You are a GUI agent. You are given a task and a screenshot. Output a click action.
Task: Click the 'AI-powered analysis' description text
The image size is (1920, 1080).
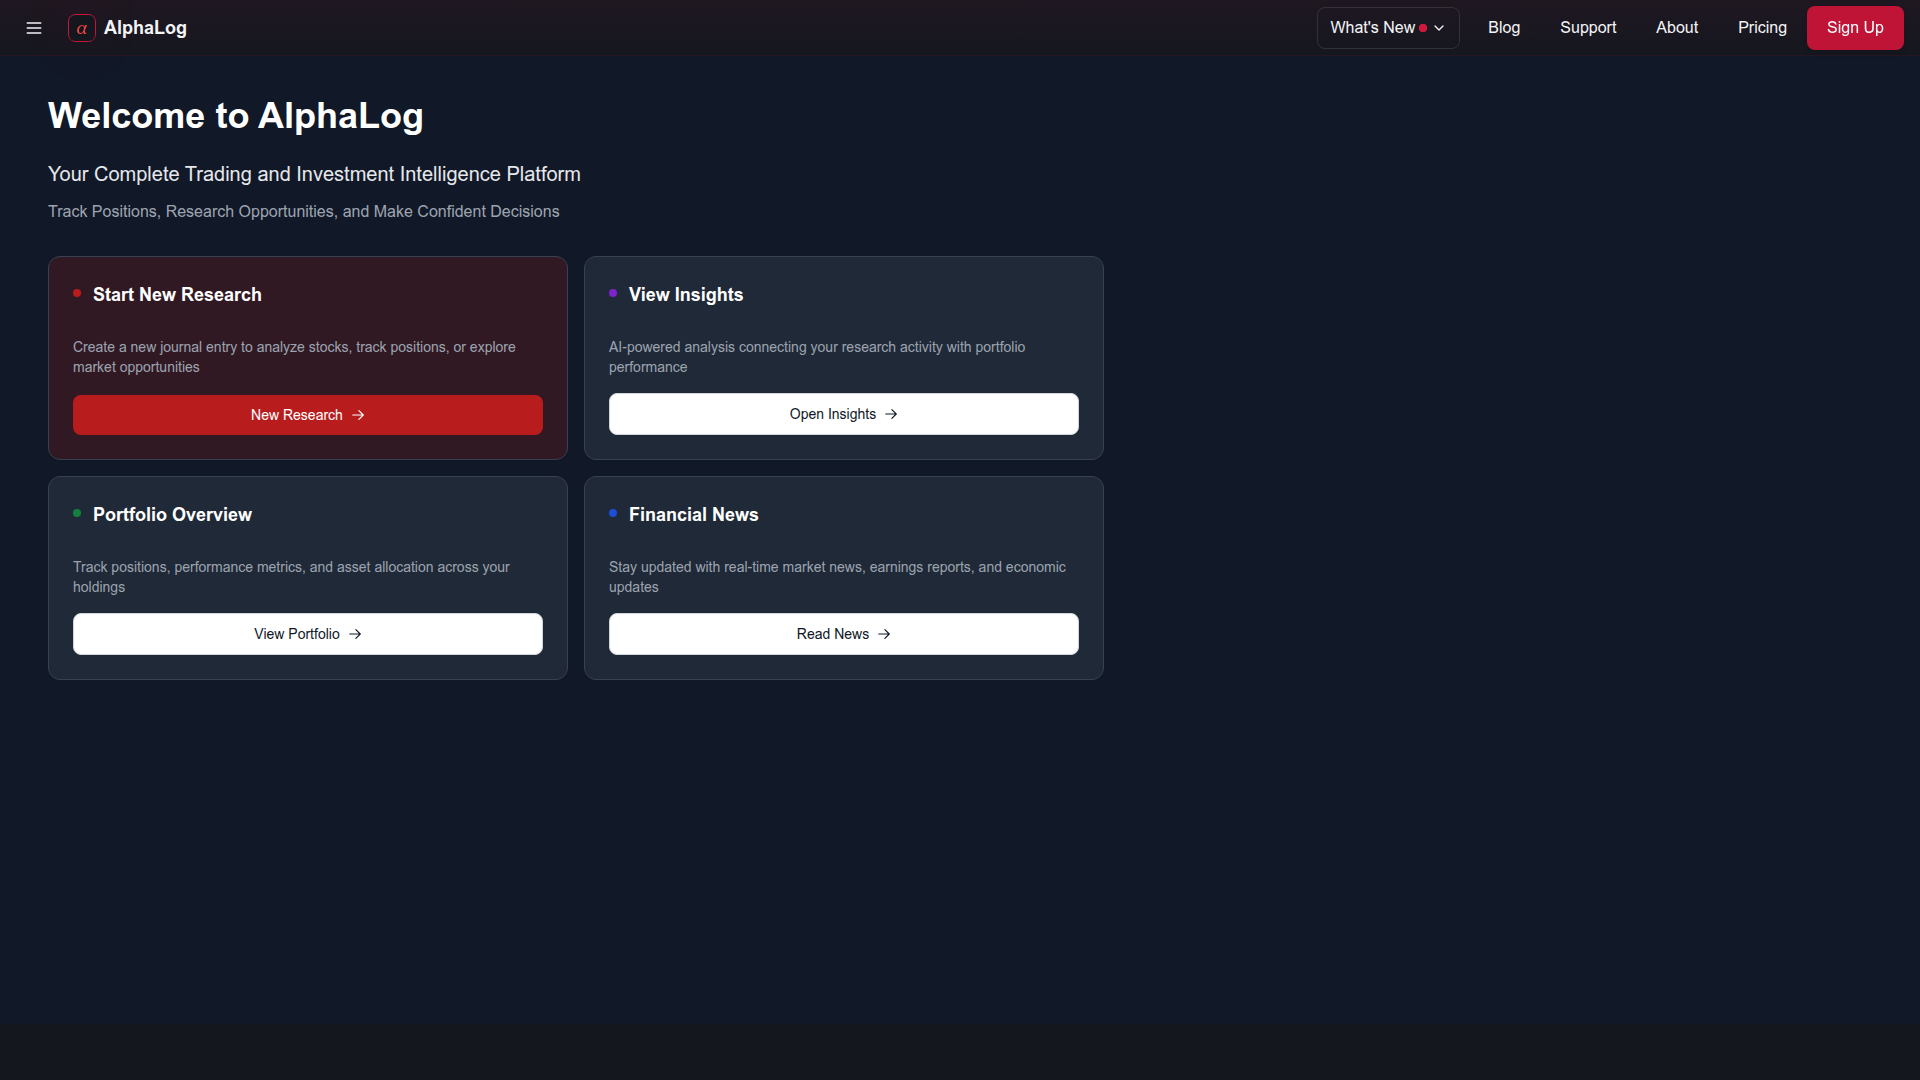(817, 357)
